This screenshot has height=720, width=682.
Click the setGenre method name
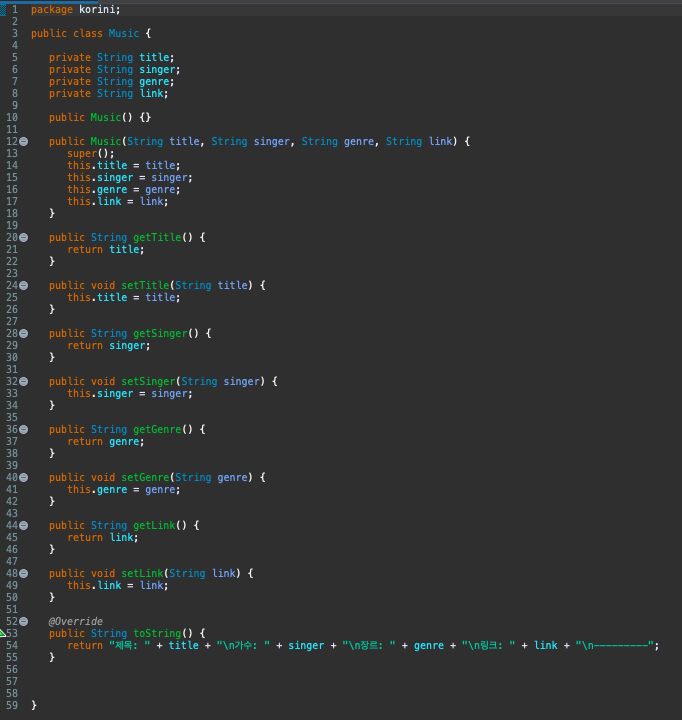tap(145, 478)
